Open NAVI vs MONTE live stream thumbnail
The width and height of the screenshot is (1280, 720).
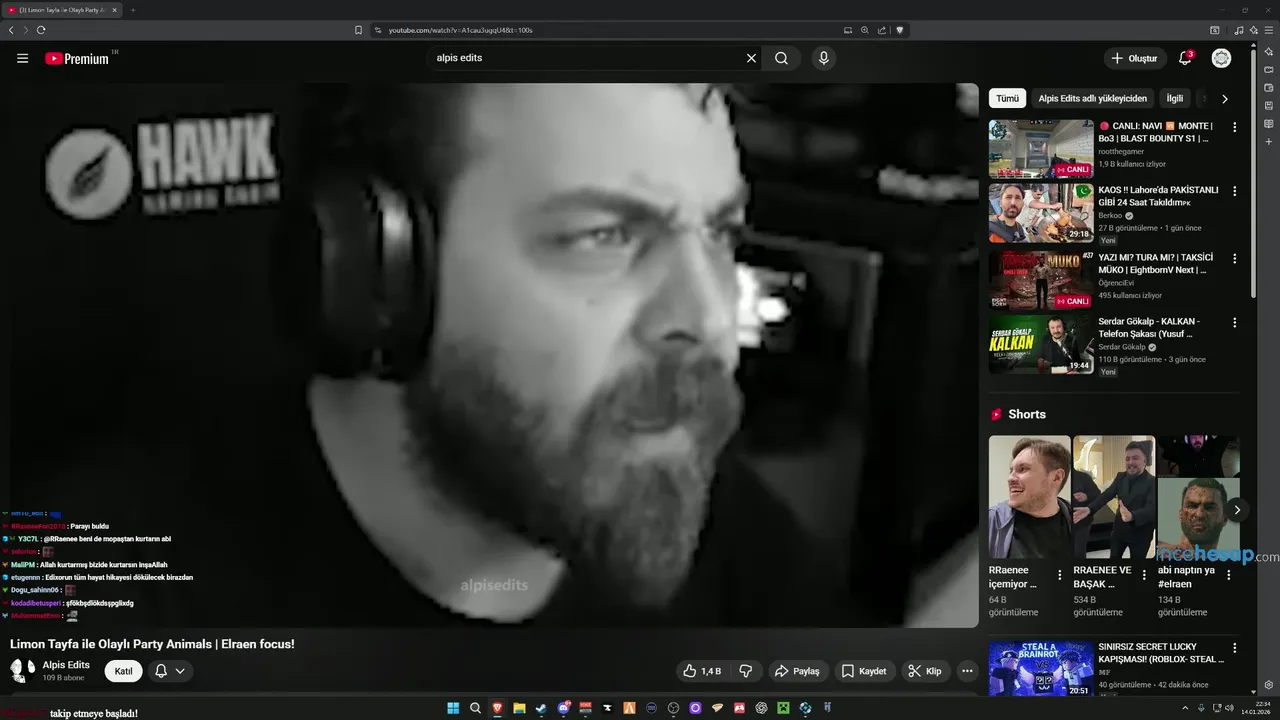(1041, 149)
